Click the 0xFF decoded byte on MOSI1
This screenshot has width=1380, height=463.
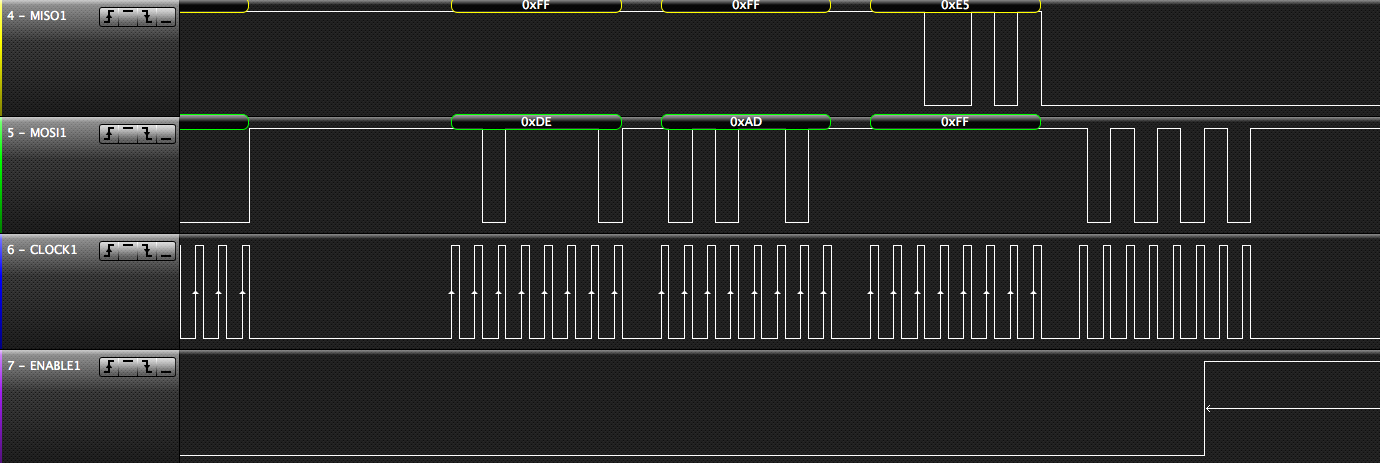(x=955, y=121)
